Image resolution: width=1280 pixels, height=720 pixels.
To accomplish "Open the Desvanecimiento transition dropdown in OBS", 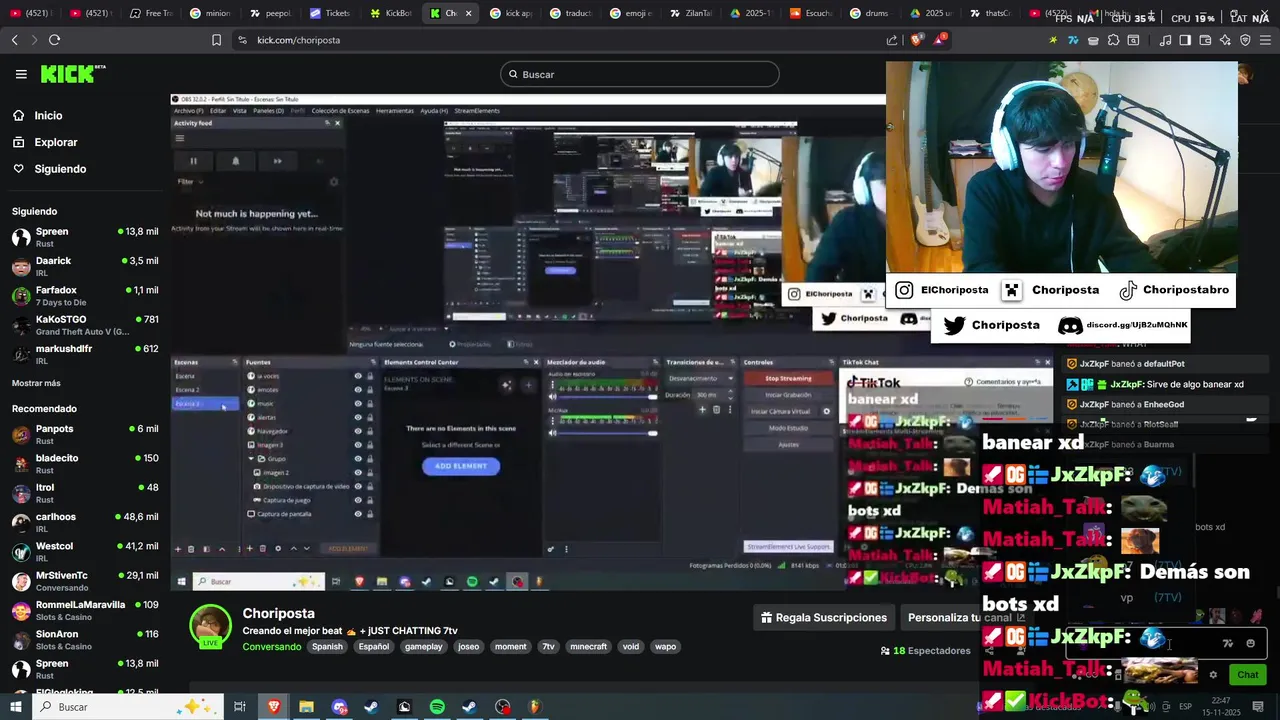I will coord(701,378).
